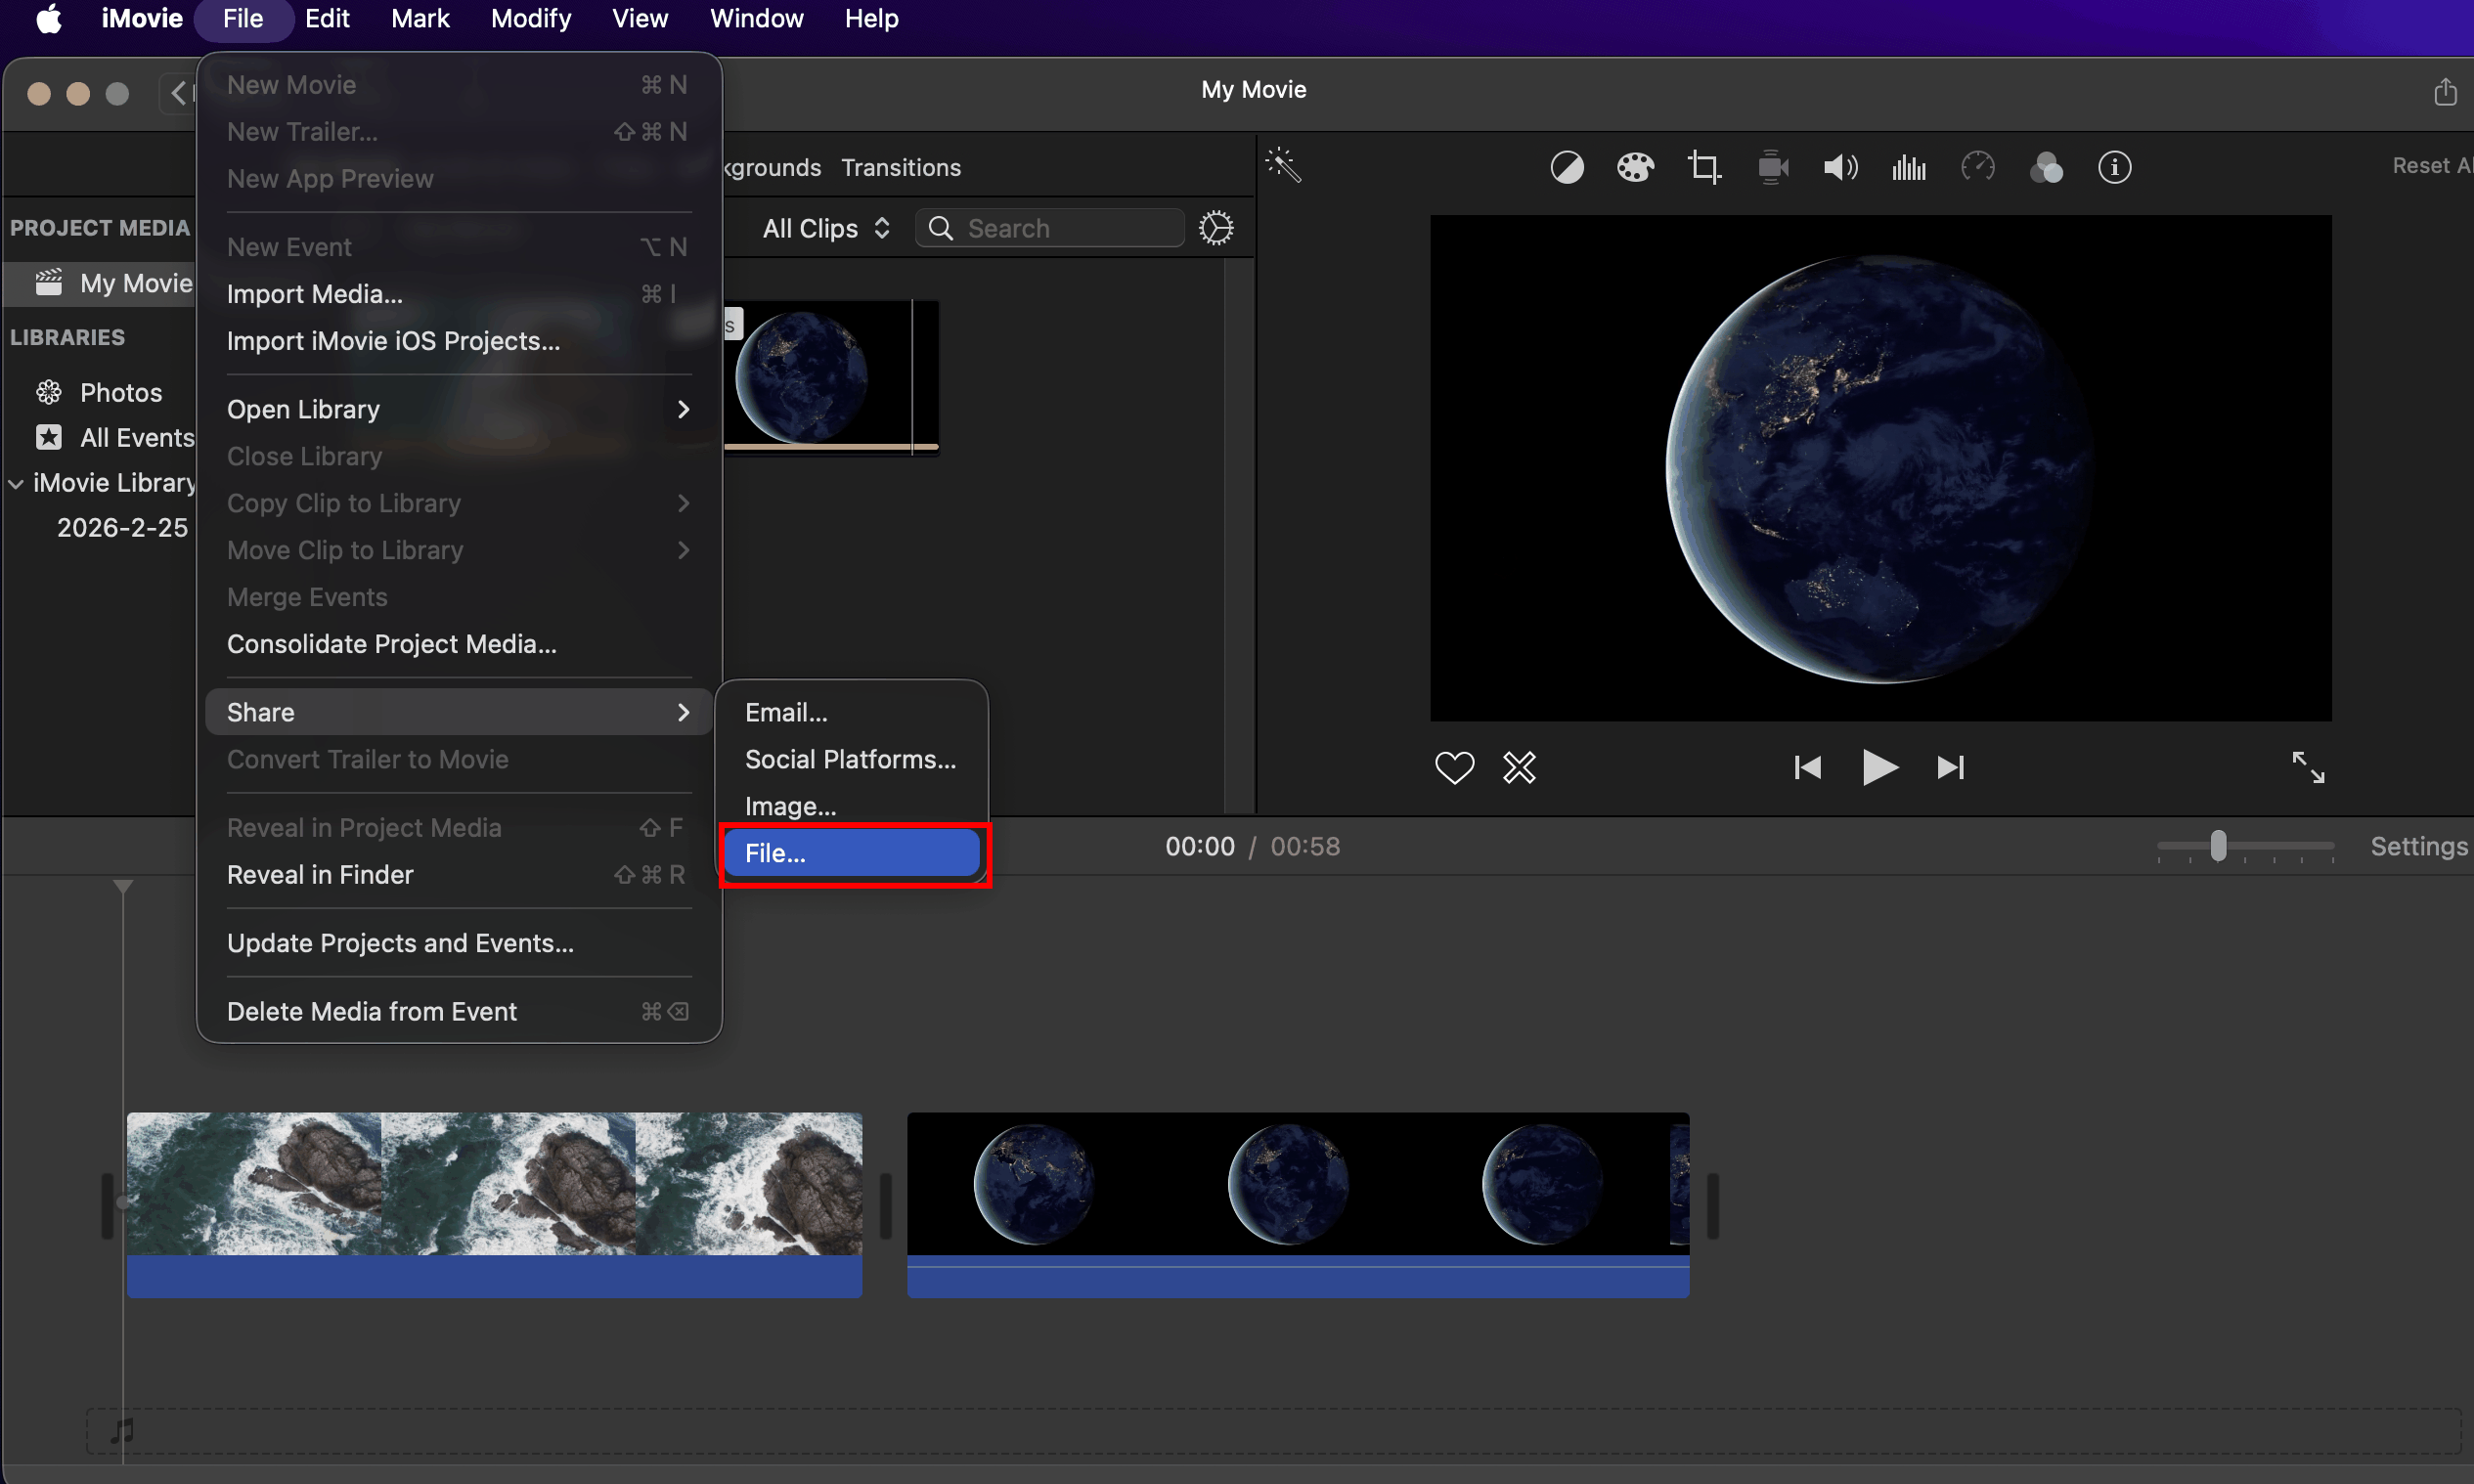
Task: Open the color correction palette icon
Action: (x=1635, y=167)
